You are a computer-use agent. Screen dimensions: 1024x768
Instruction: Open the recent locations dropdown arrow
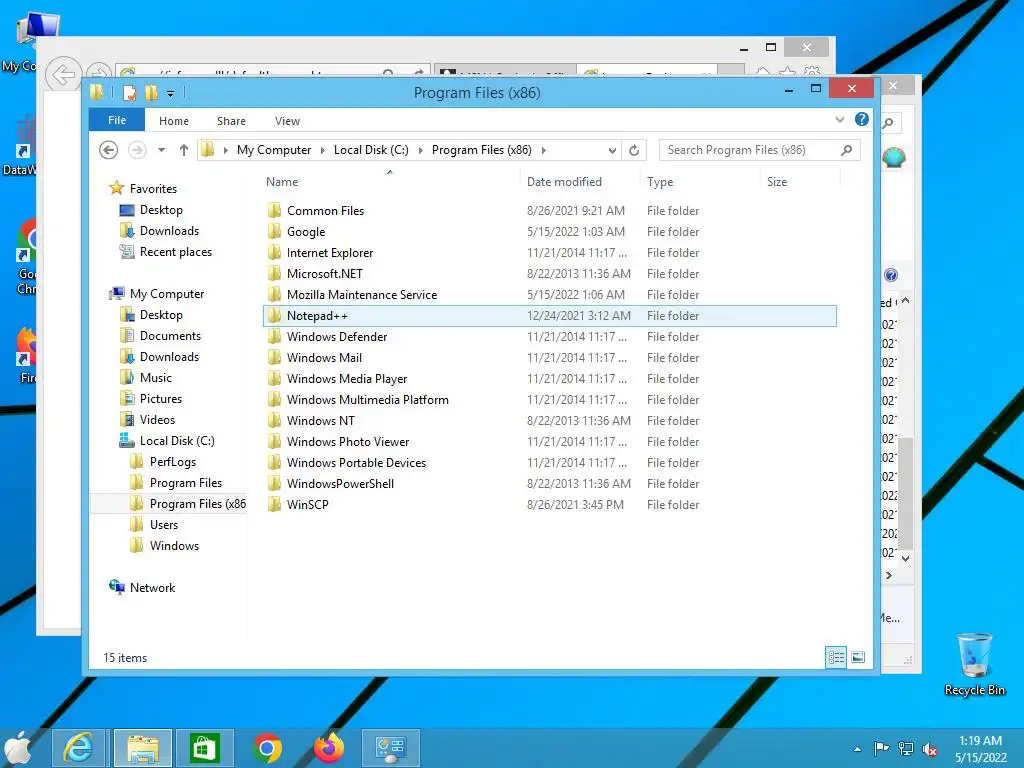161,150
